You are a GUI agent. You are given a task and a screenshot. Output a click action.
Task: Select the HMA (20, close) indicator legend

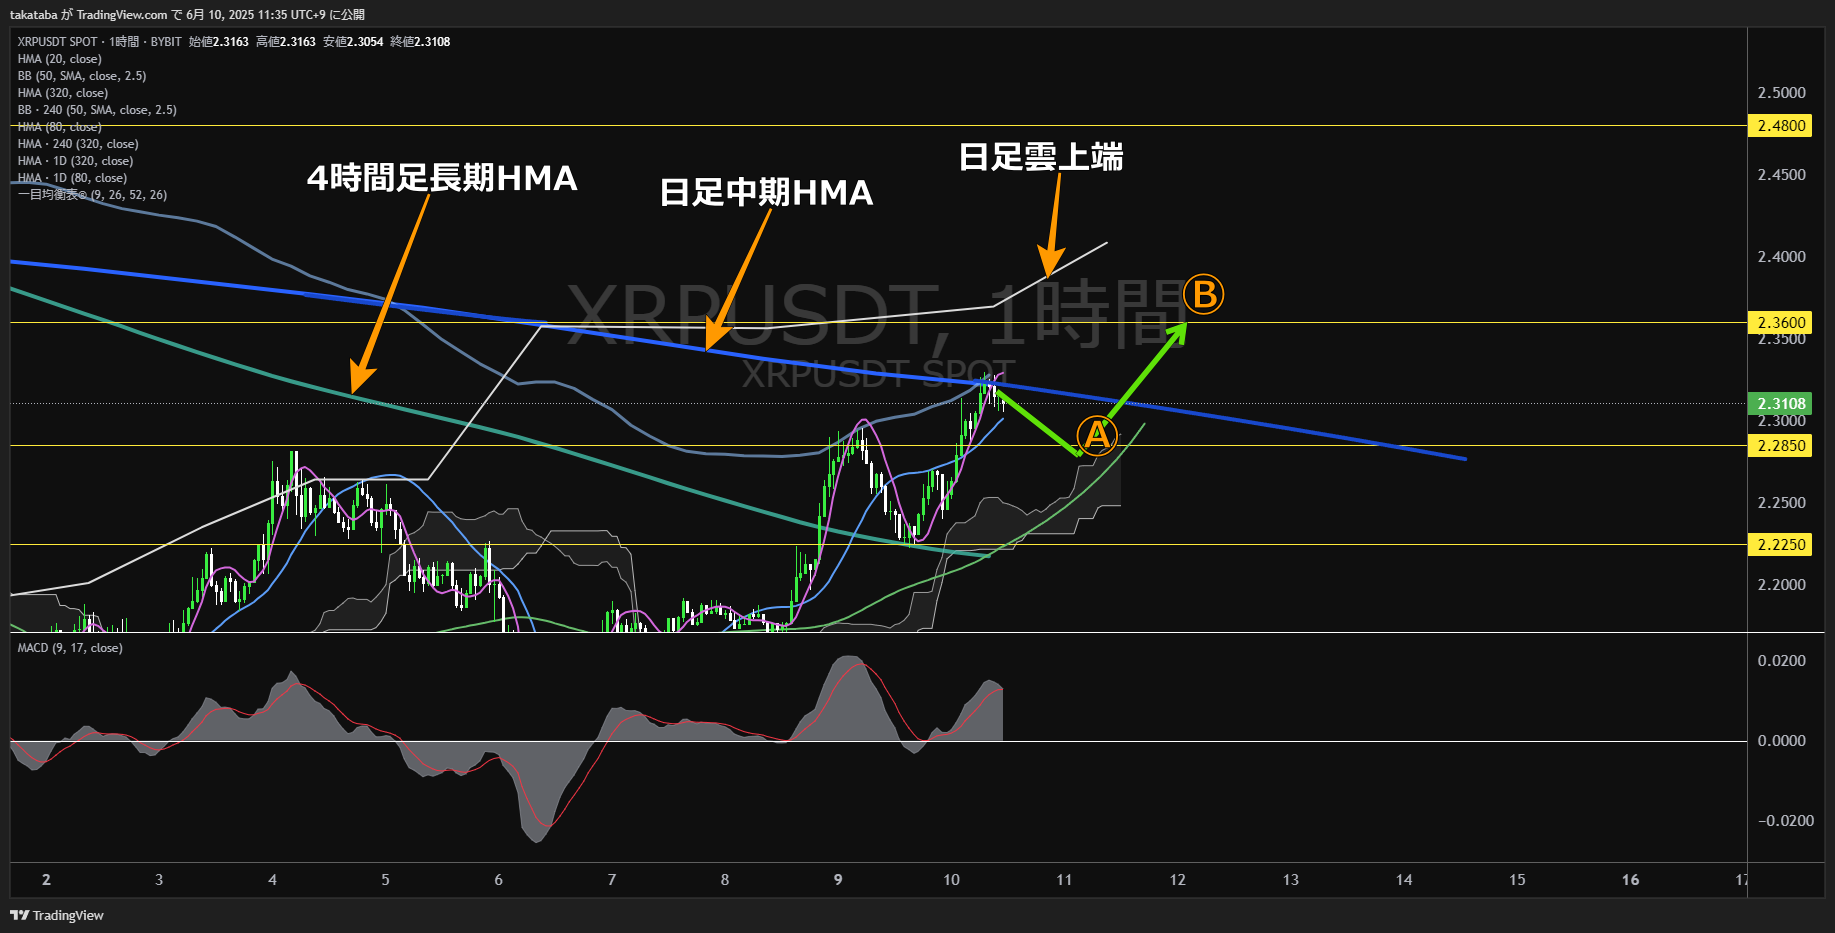(60, 59)
